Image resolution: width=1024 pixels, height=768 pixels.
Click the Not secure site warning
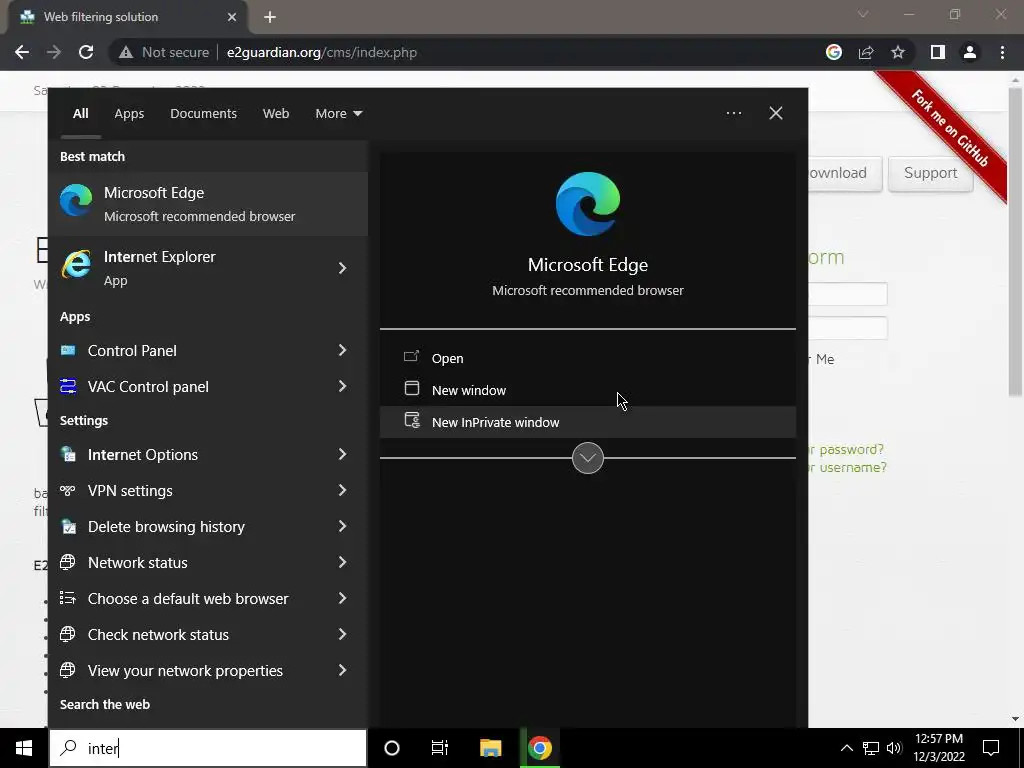(164, 52)
